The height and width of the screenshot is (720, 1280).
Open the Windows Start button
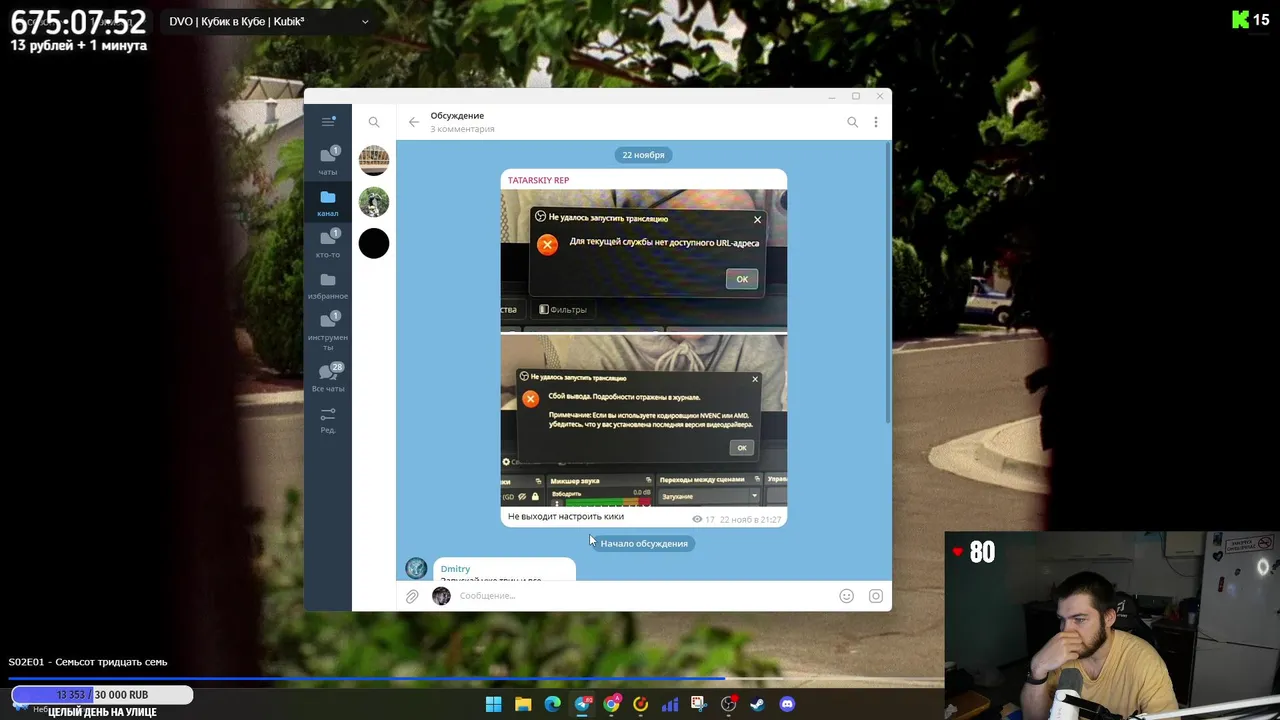(x=494, y=704)
